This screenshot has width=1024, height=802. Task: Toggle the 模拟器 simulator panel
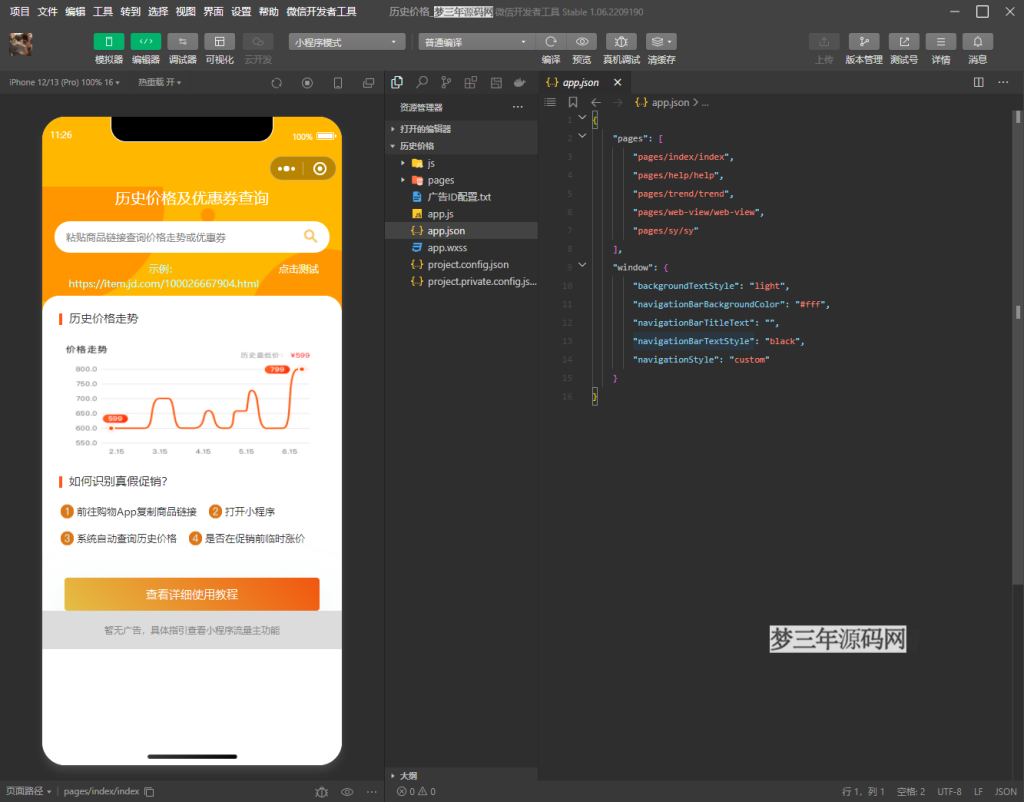[x=109, y=42]
